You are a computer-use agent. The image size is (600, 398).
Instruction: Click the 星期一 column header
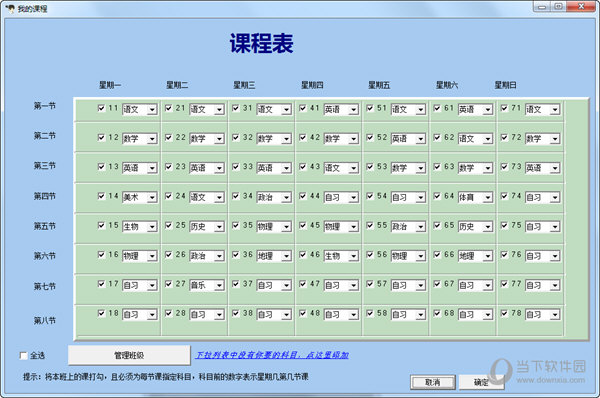click(x=110, y=85)
